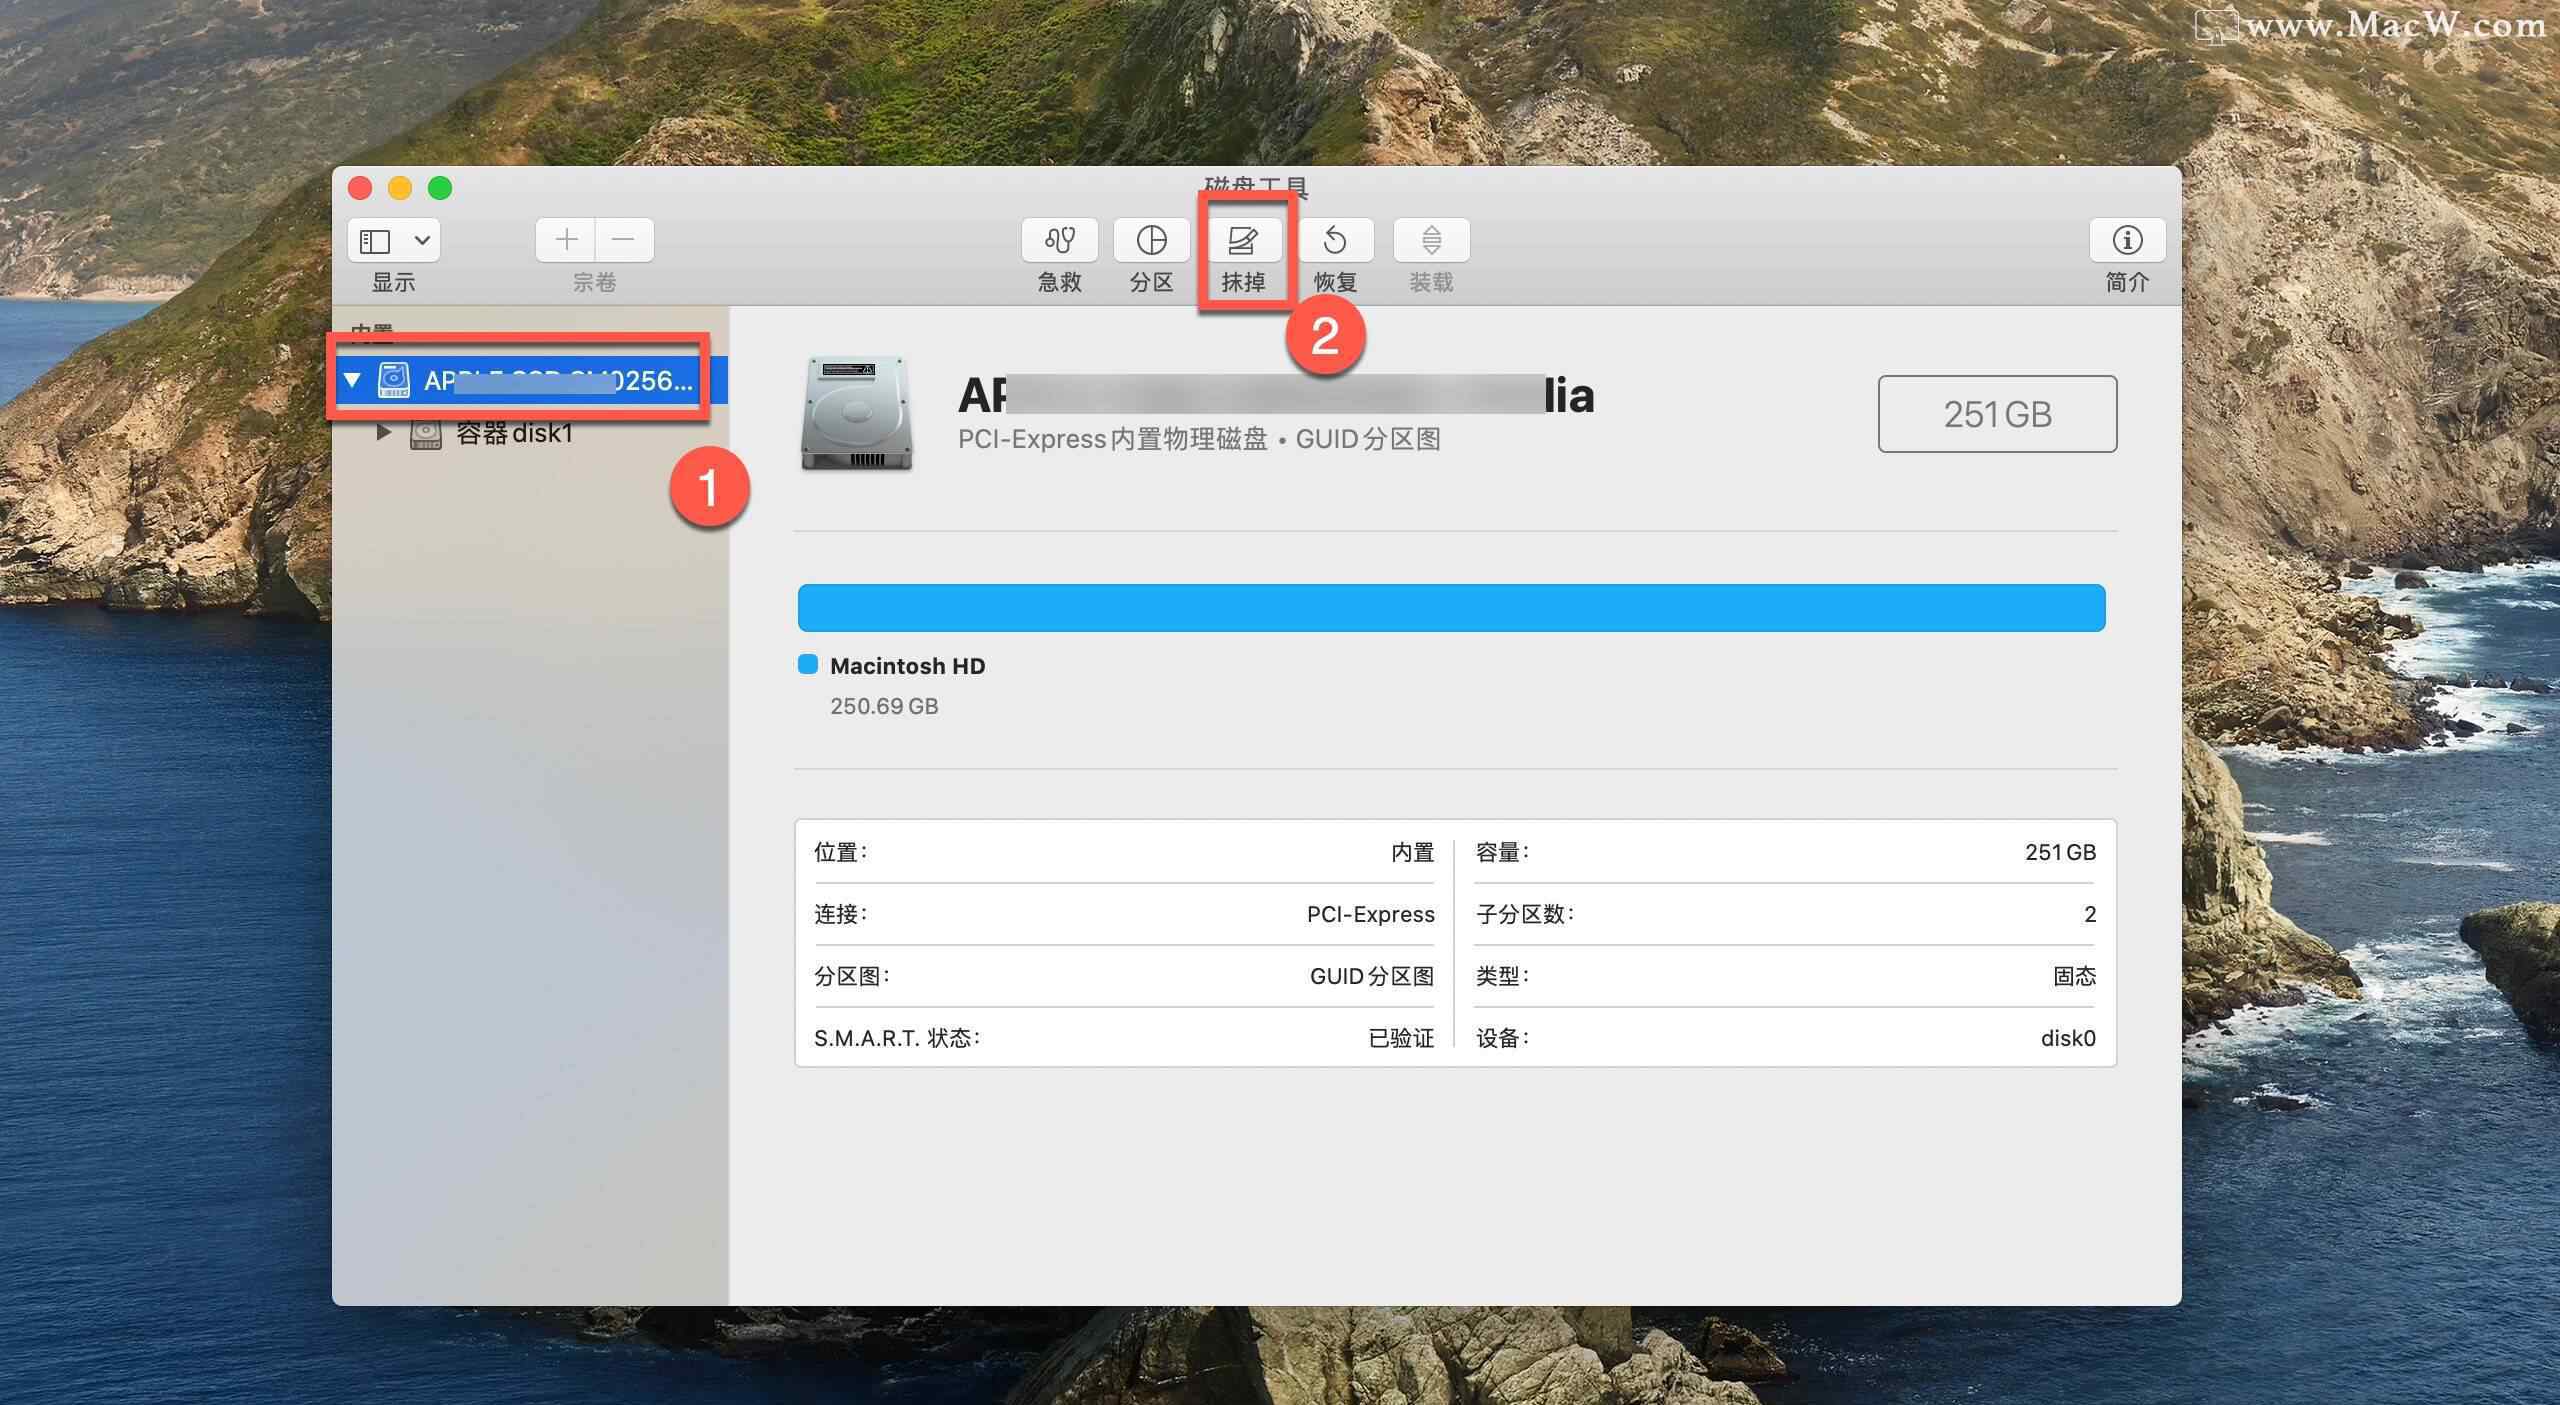This screenshot has height=1405, width=2560.
Task: Click the S.M.A.R.T. 状态 row
Action: point(1123,1038)
